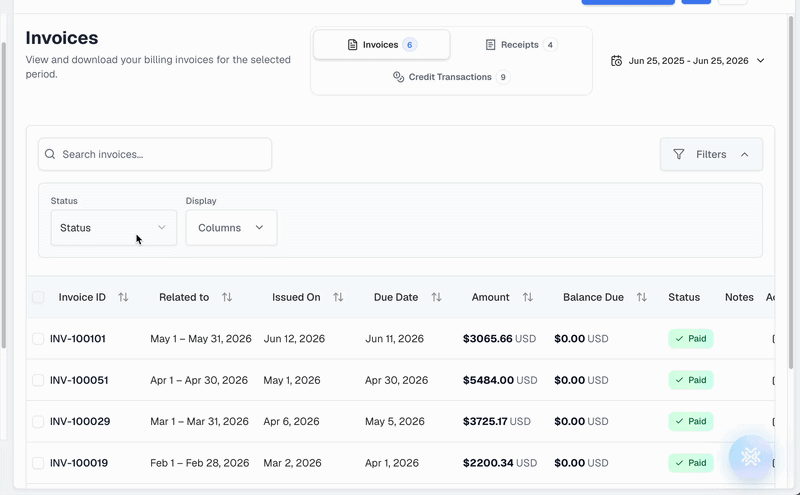
Task: Open the Status filter dropdown
Action: [x=114, y=228]
